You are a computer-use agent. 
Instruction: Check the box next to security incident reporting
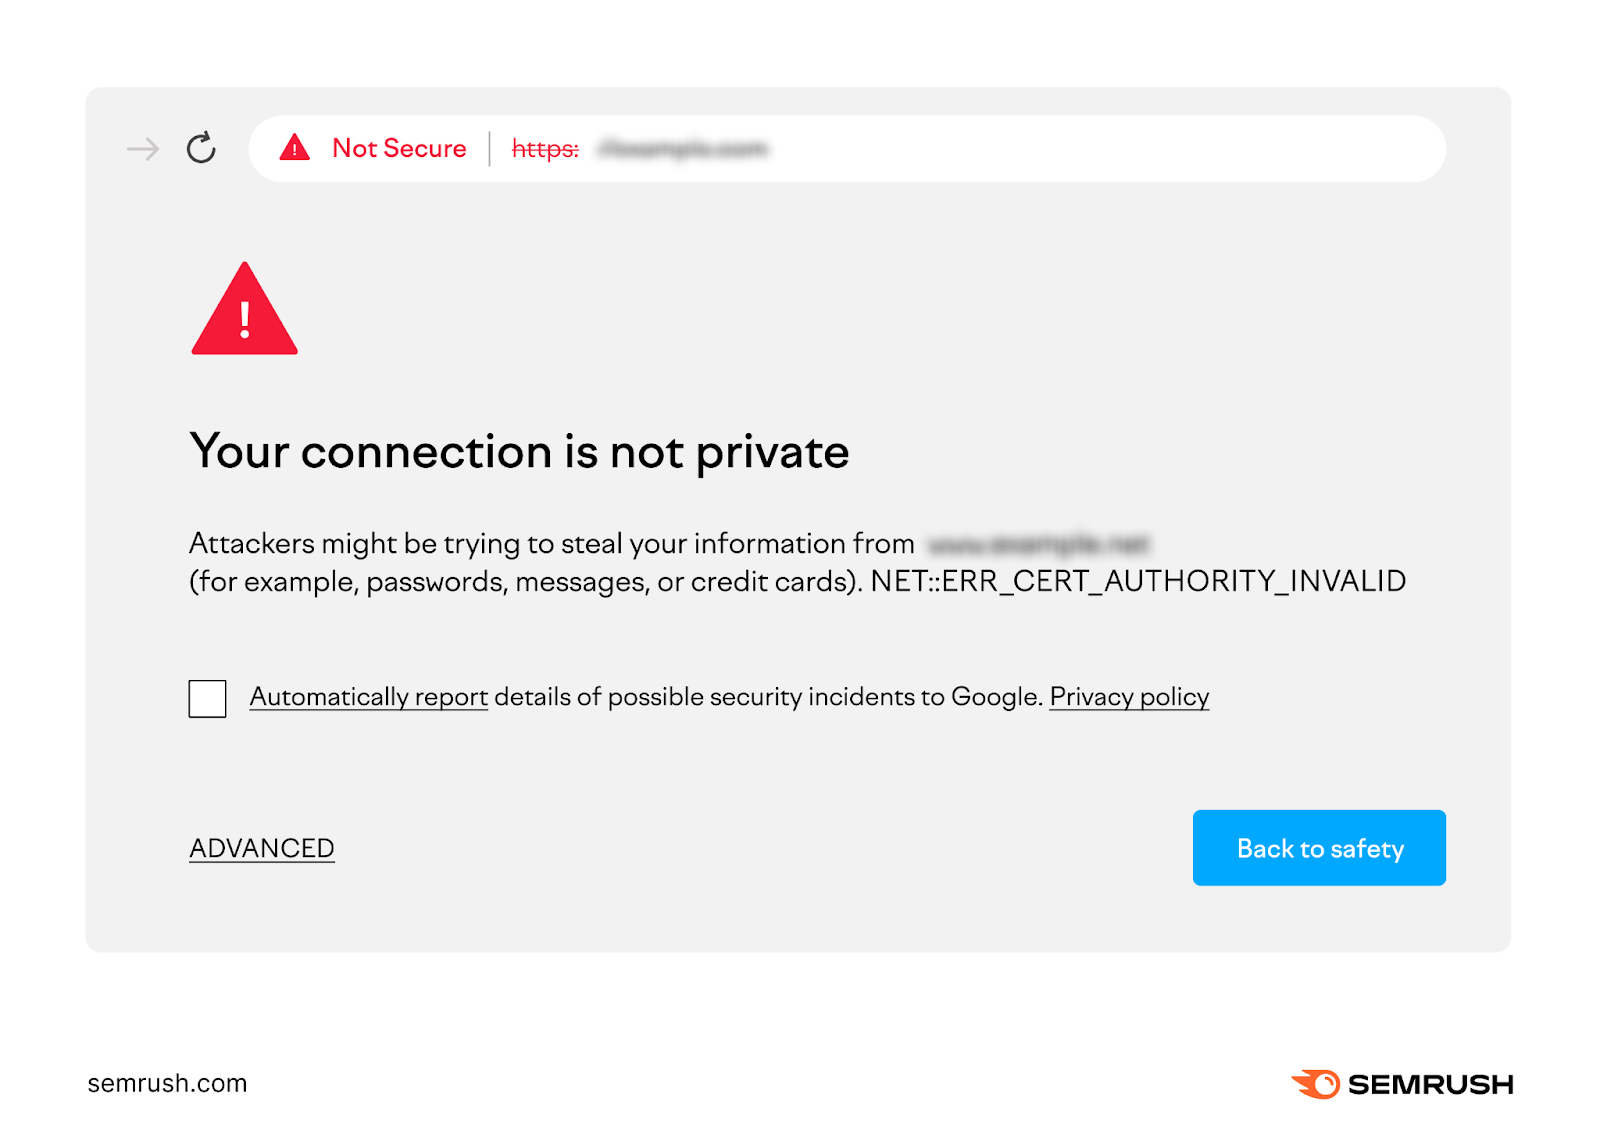pyautogui.click(x=207, y=698)
